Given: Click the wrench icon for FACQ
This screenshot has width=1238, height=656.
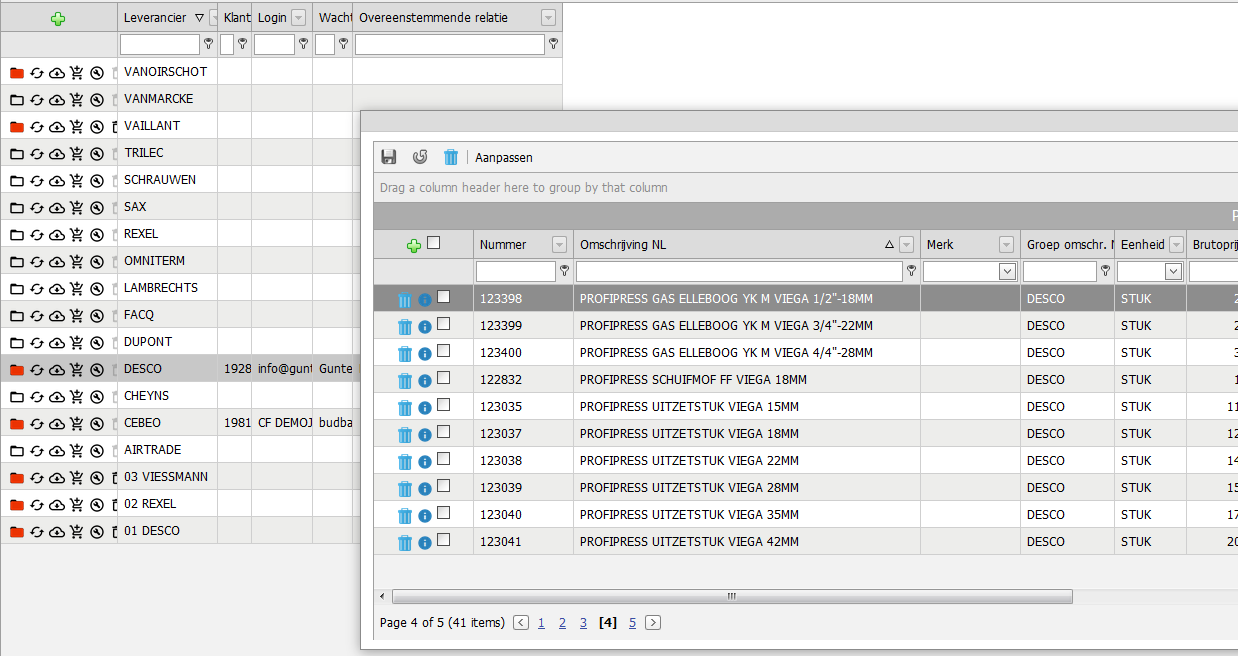Looking at the screenshot, I should [x=97, y=315].
